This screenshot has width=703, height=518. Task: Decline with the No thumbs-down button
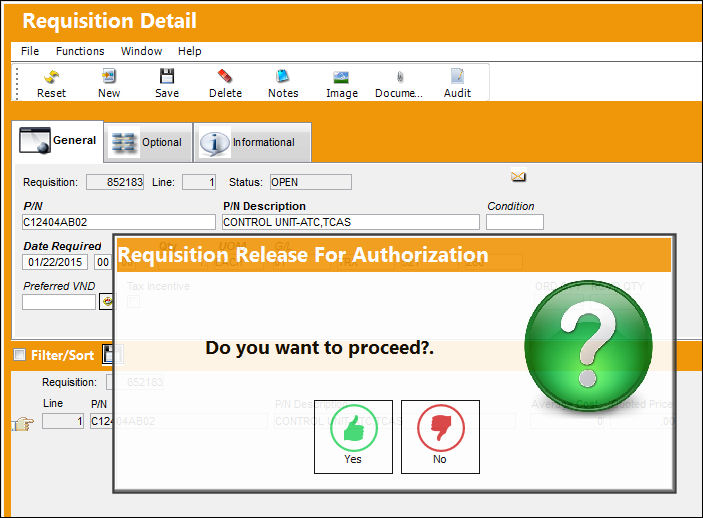click(x=440, y=437)
